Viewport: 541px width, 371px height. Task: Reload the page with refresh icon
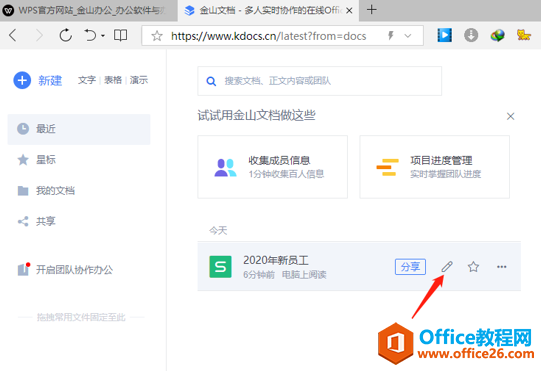point(66,35)
